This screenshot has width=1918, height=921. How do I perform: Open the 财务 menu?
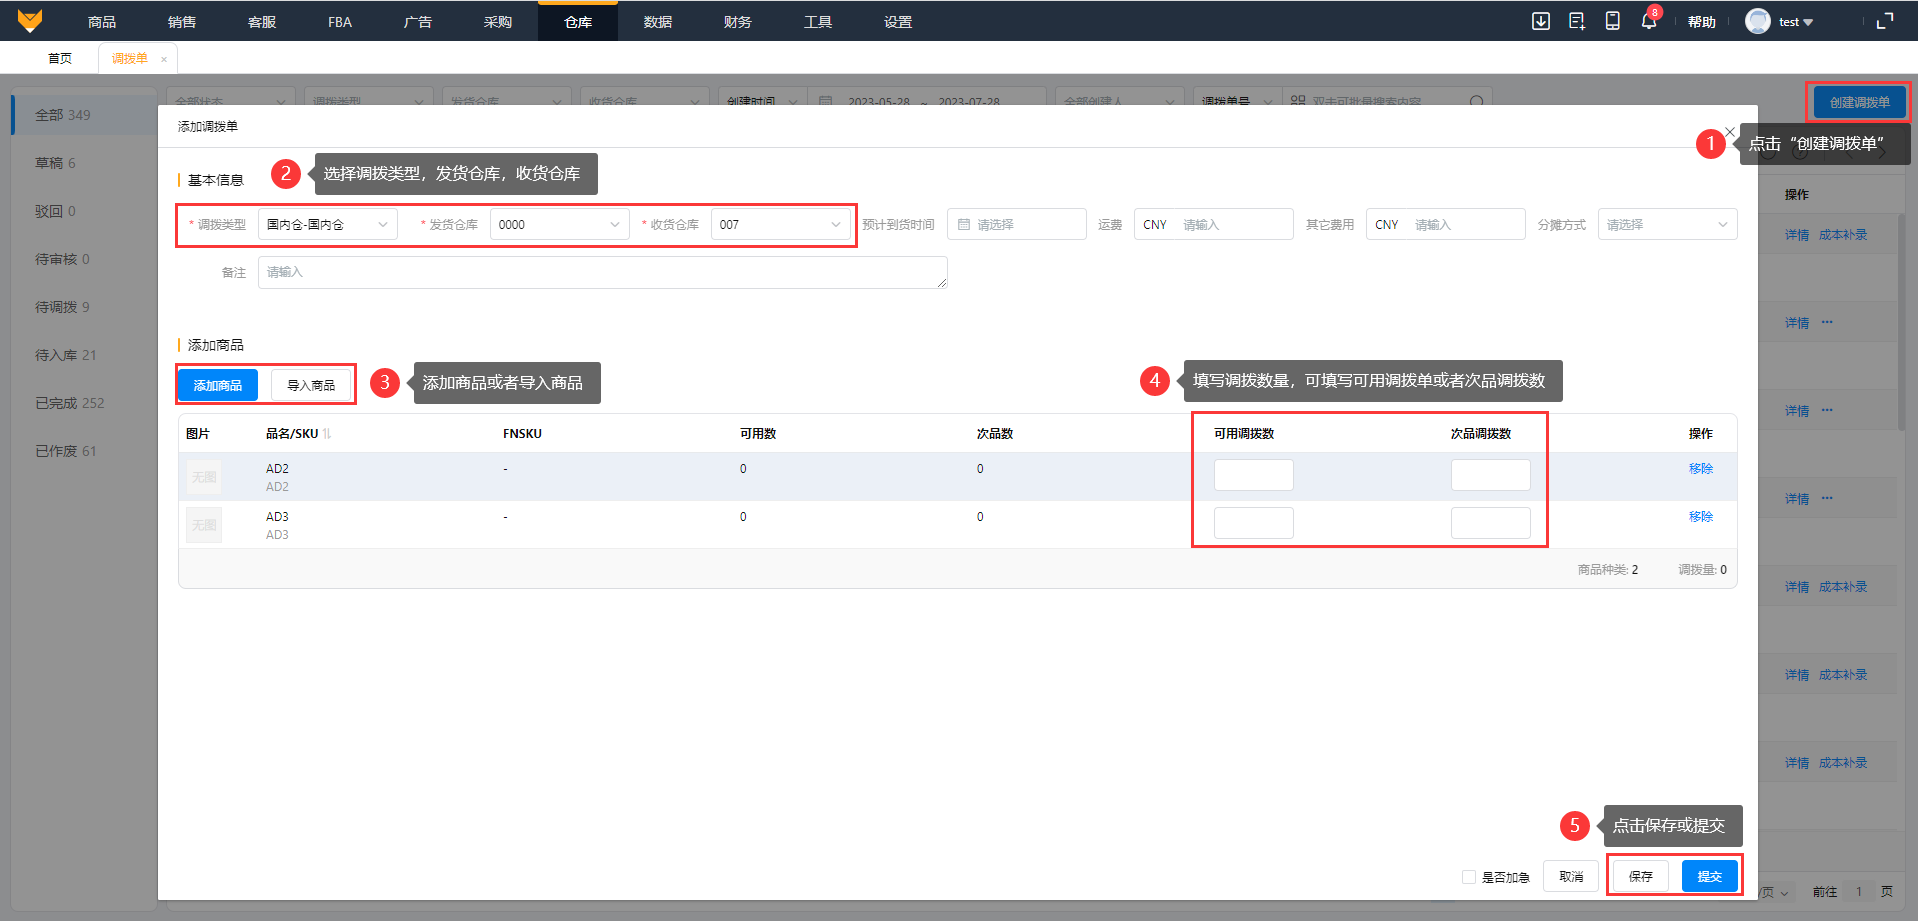pos(738,22)
